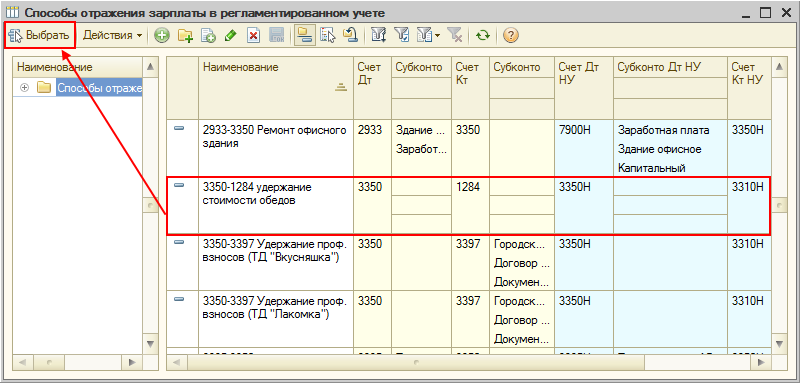Open help with question mark icon

[511, 36]
